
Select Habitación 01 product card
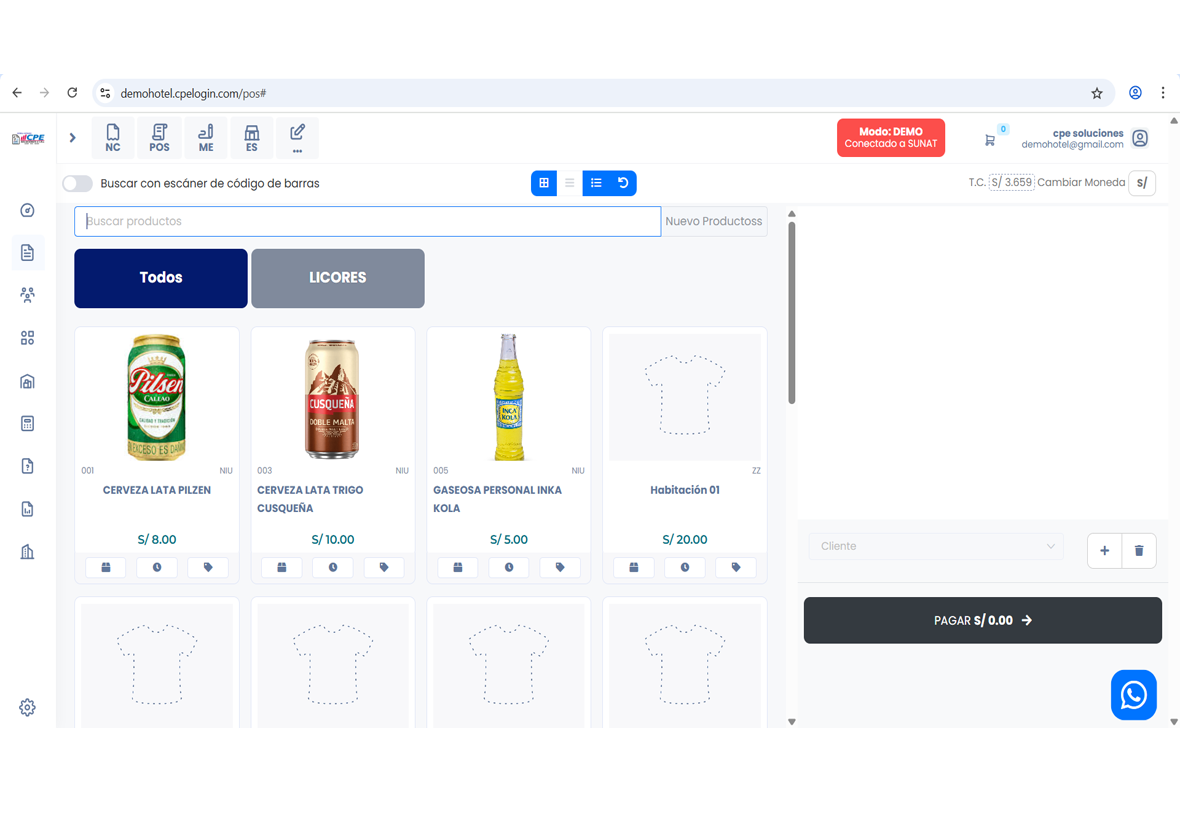(x=685, y=455)
